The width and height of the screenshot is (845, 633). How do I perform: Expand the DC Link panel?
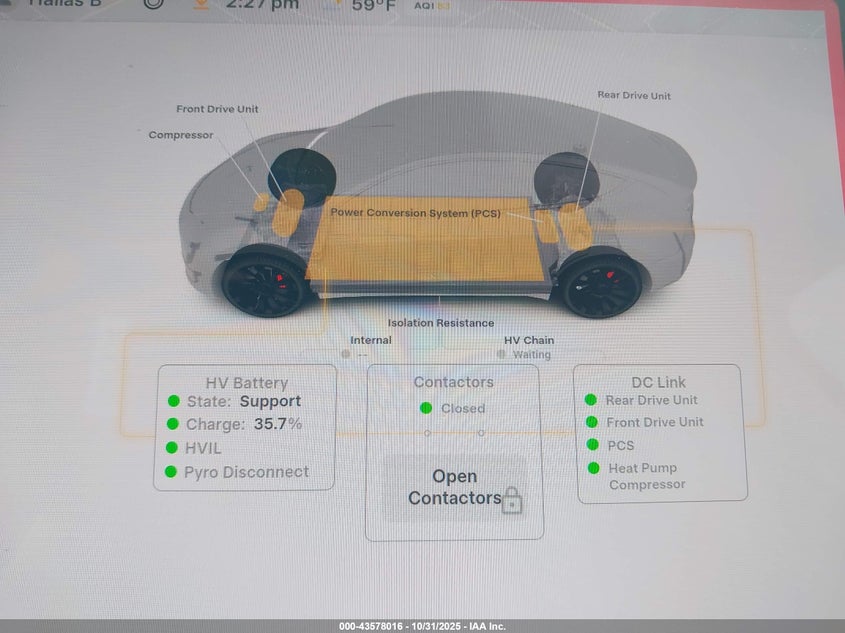(x=659, y=382)
